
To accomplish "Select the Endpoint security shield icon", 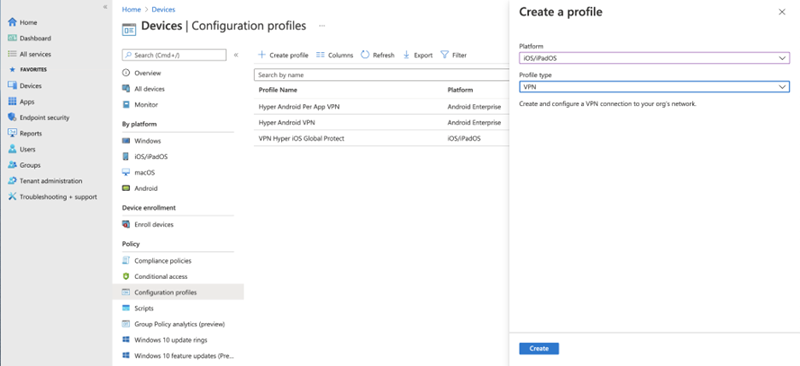I will coord(13,117).
